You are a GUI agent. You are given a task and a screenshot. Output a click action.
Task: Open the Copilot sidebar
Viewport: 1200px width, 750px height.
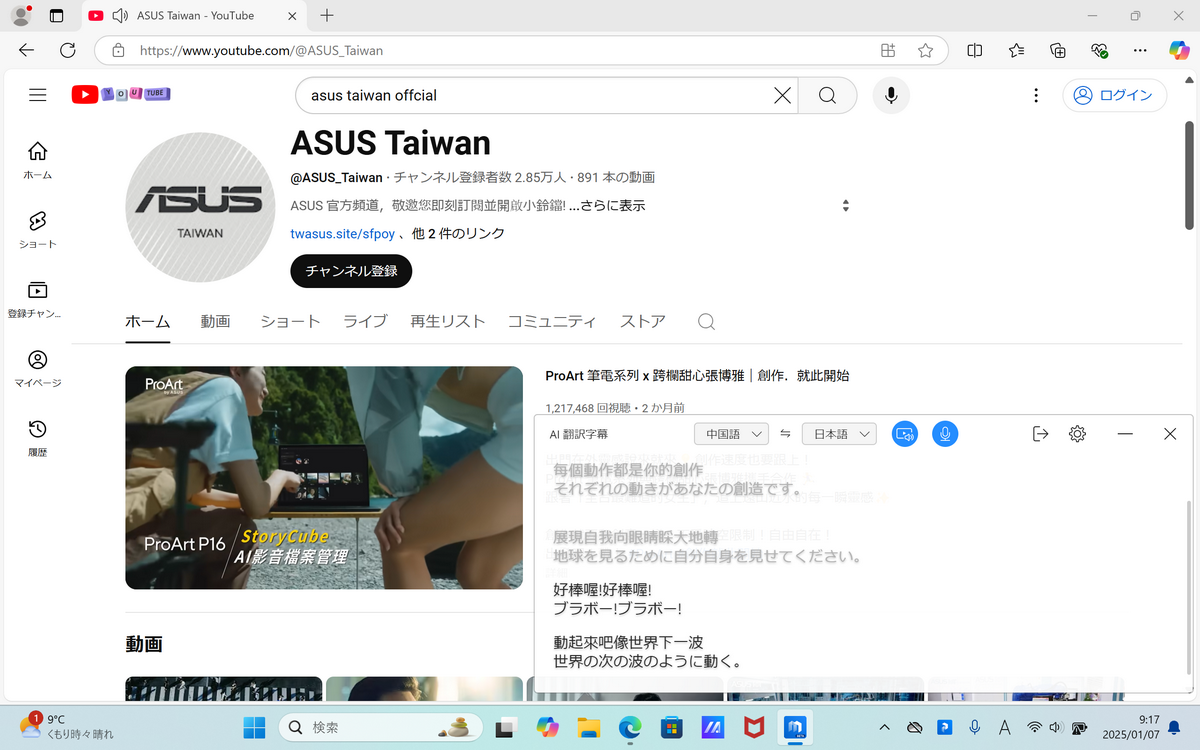[x=1179, y=50]
